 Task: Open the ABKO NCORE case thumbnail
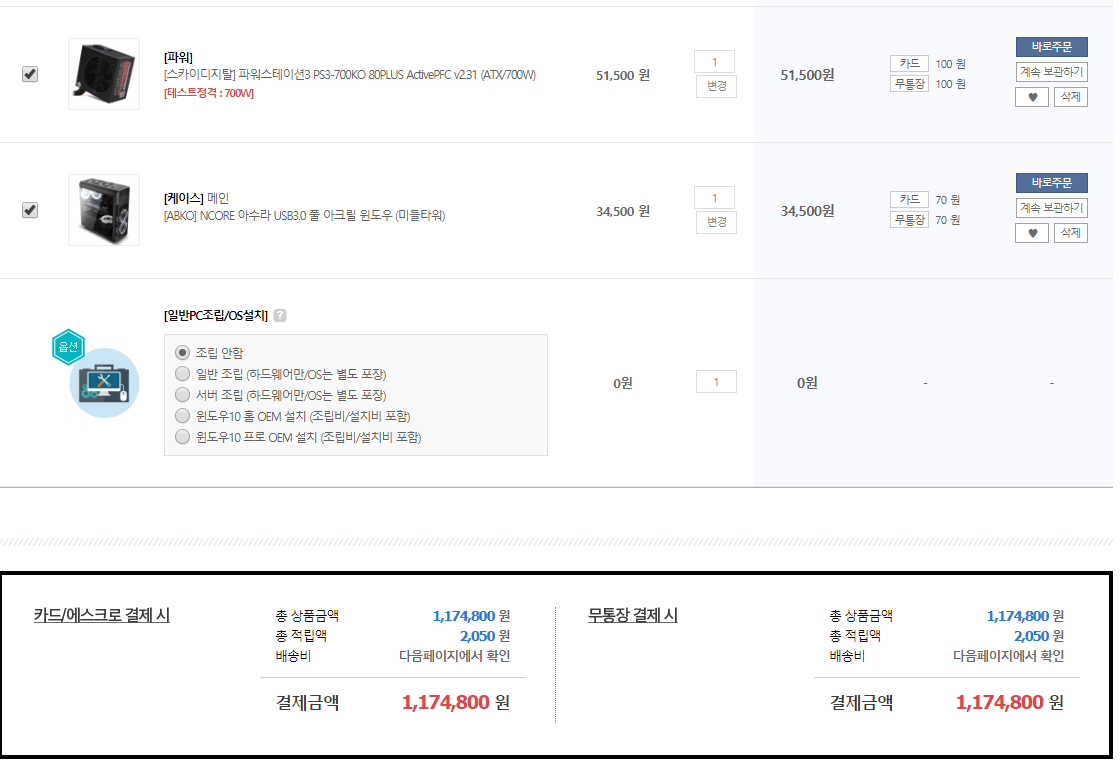click(104, 210)
